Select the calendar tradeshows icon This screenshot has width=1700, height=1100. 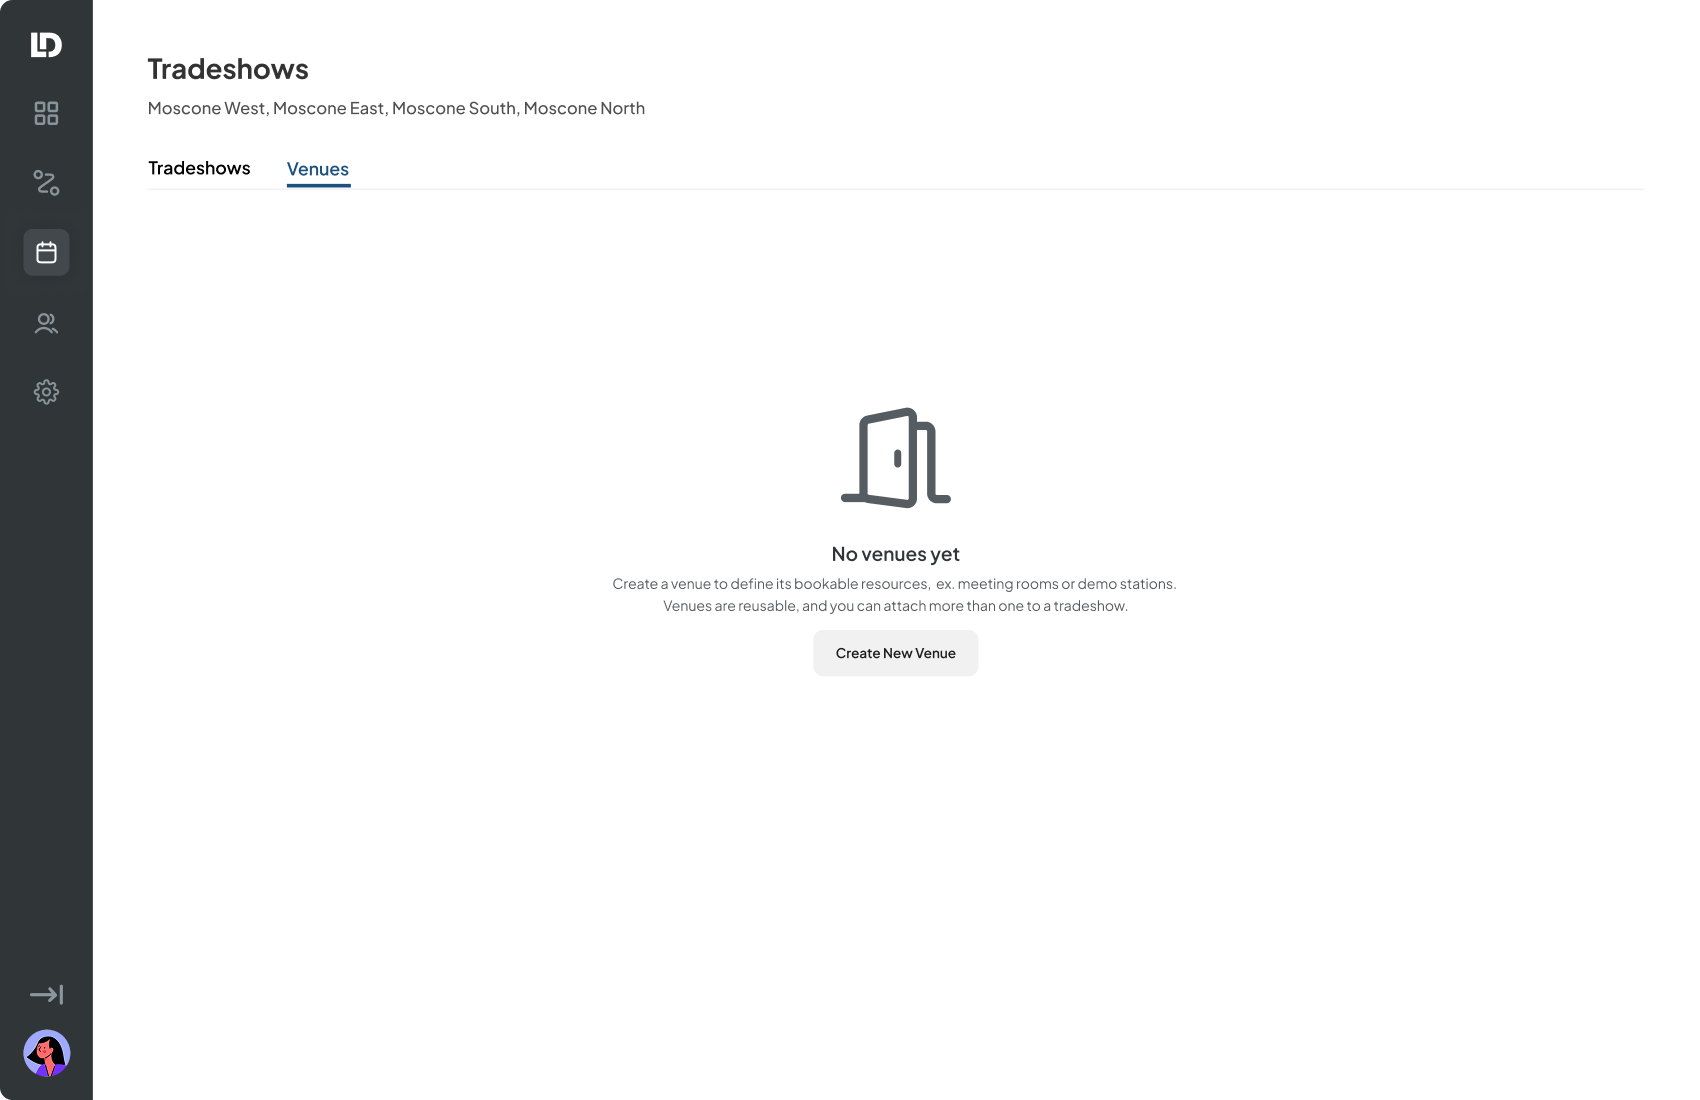pos(46,252)
